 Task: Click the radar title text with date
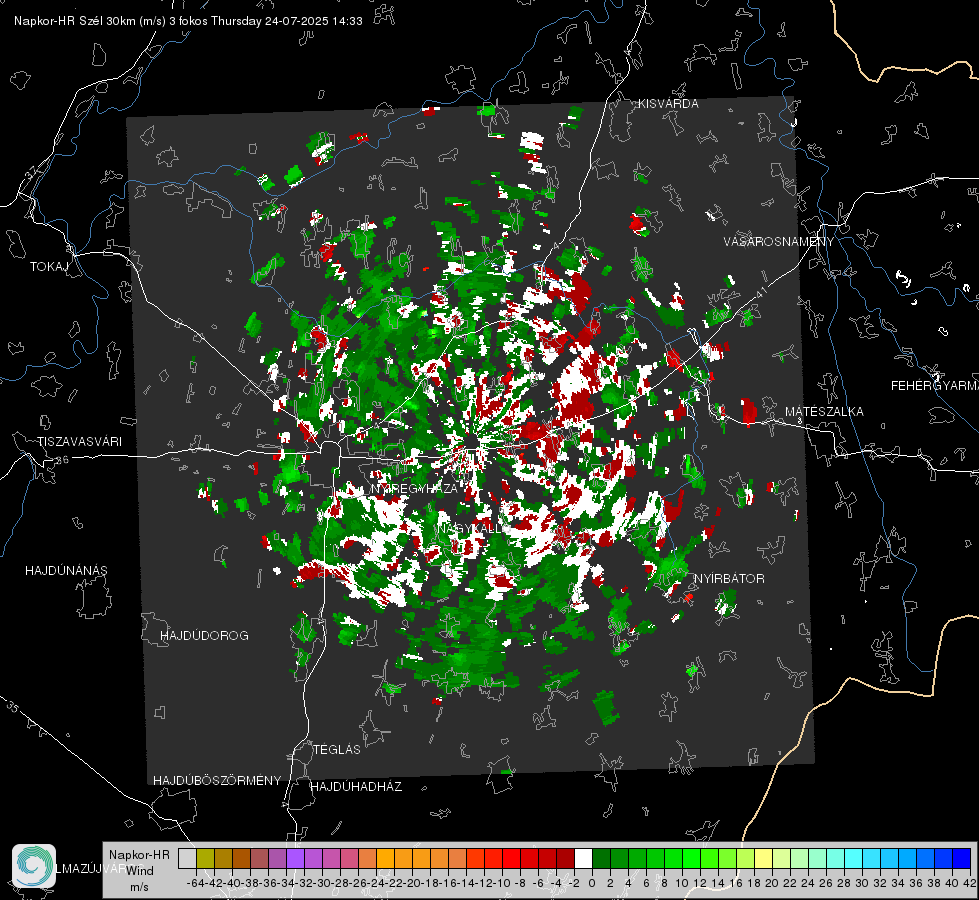188,21
